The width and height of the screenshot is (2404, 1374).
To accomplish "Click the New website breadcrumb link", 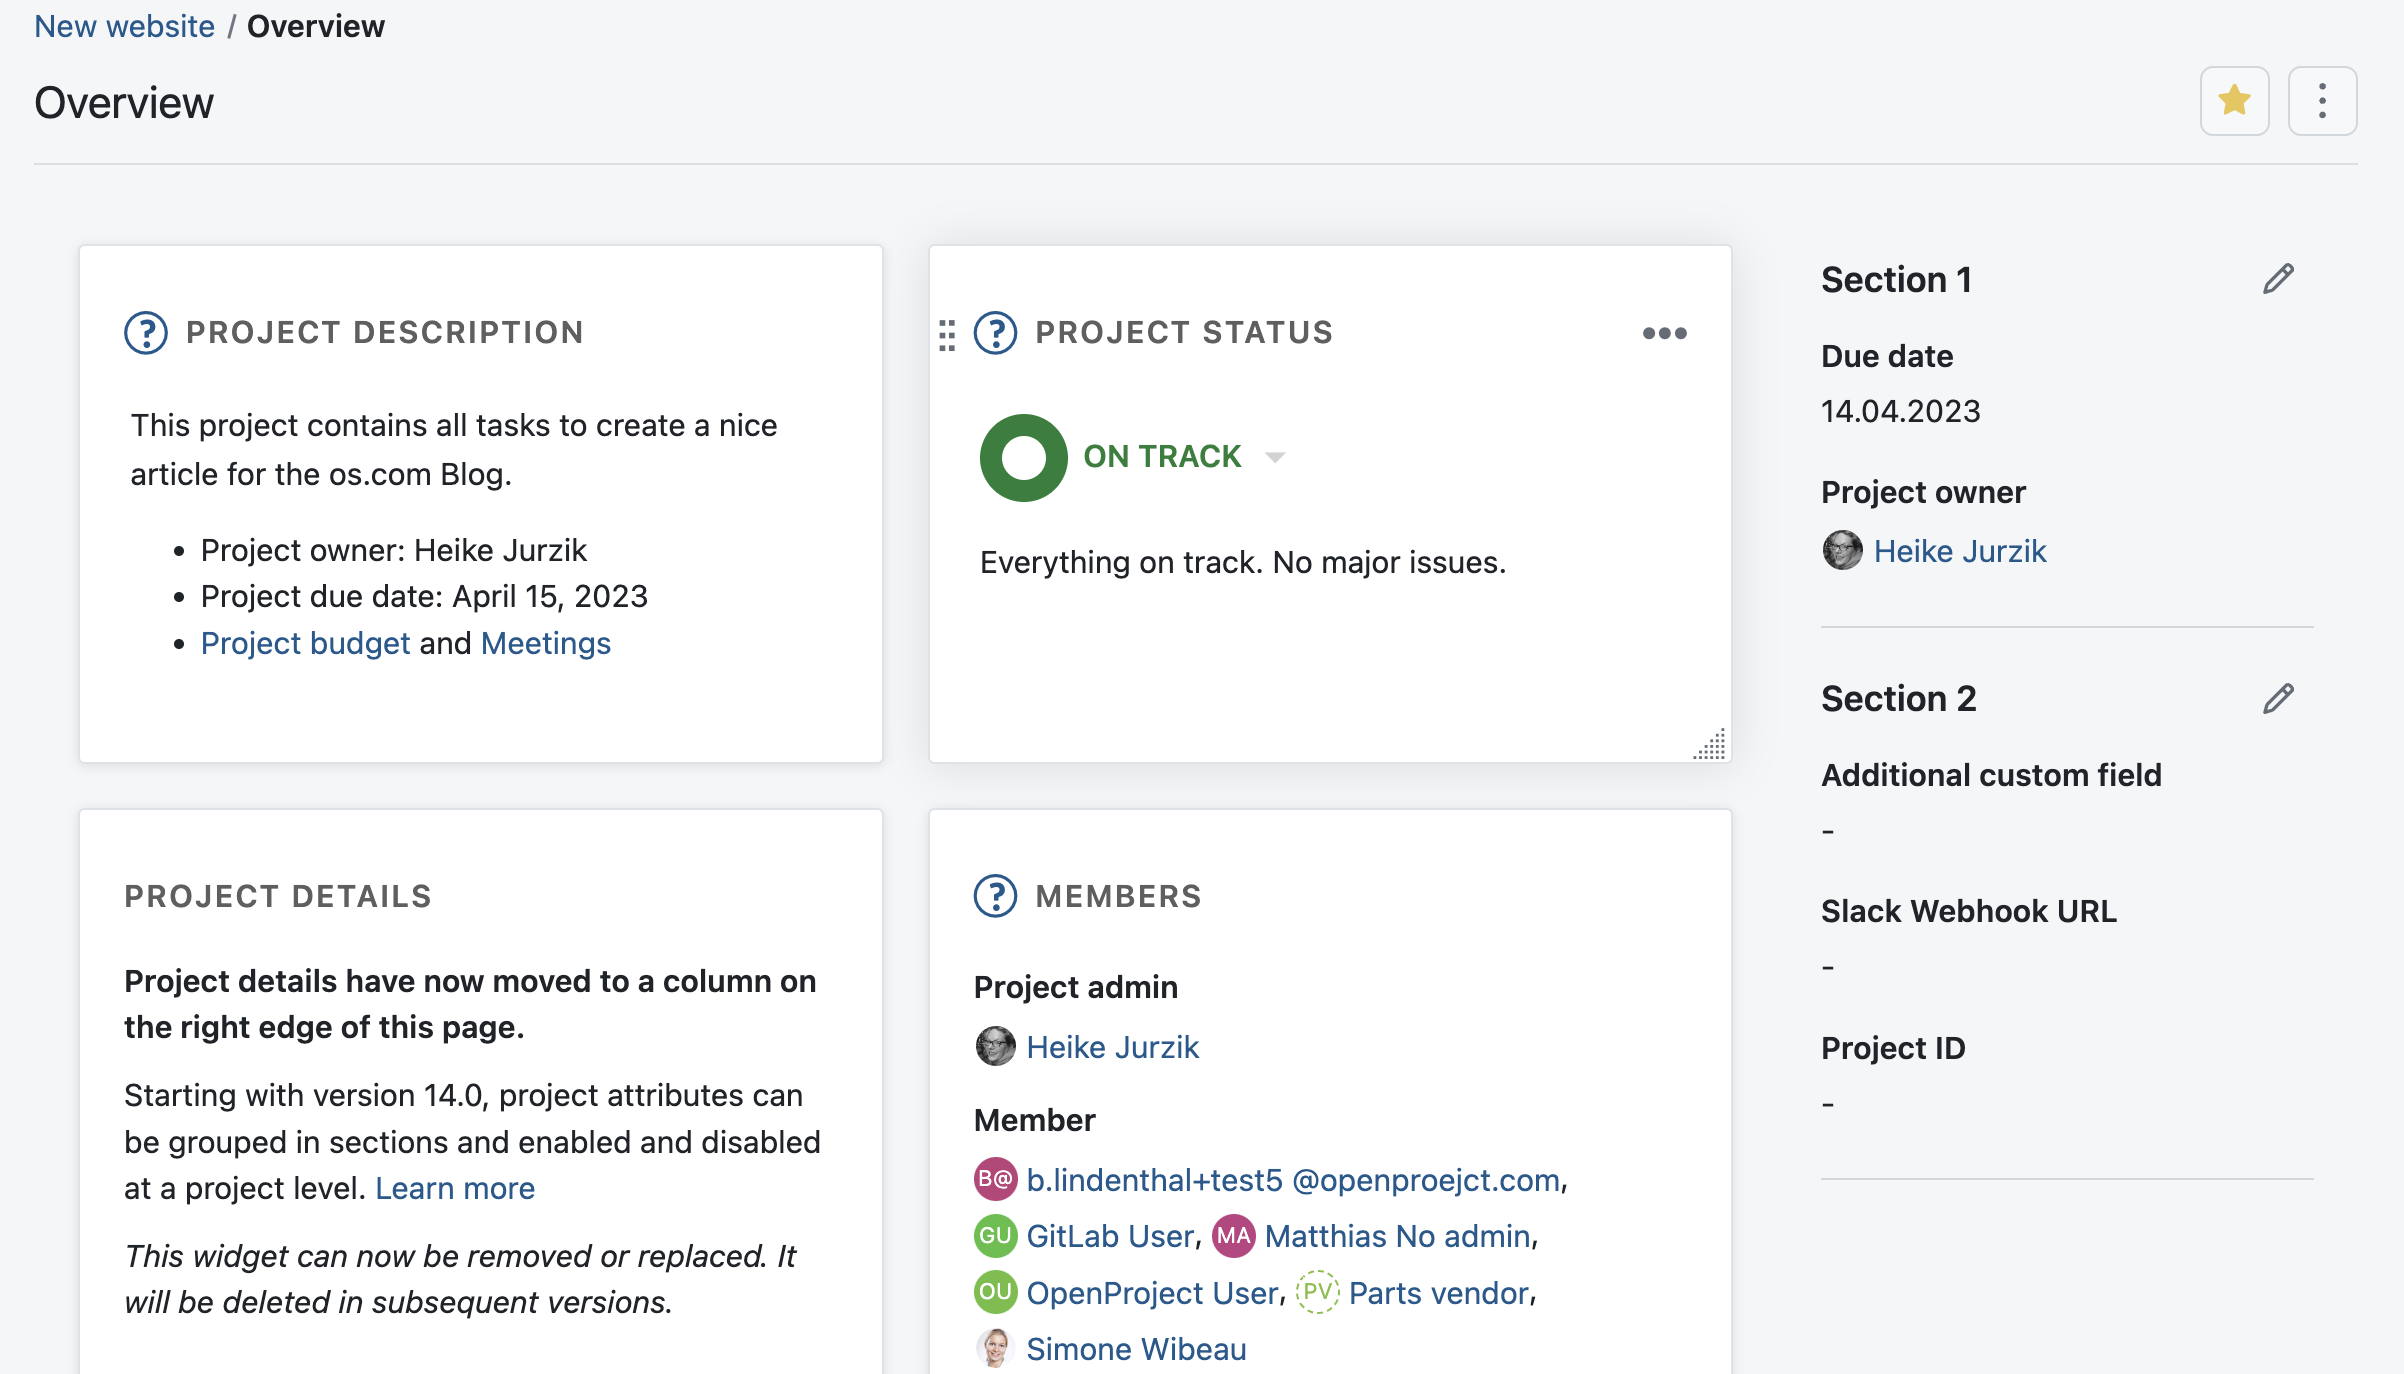I will coord(125,26).
